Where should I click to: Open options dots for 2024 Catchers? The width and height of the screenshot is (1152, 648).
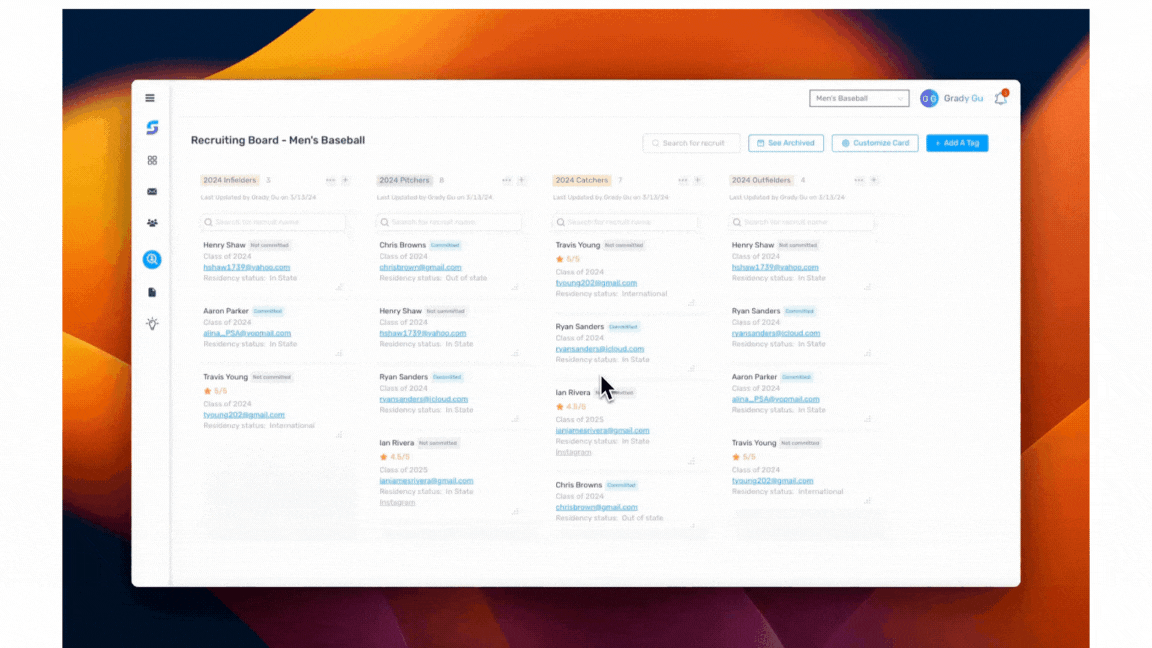[x=683, y=180]
